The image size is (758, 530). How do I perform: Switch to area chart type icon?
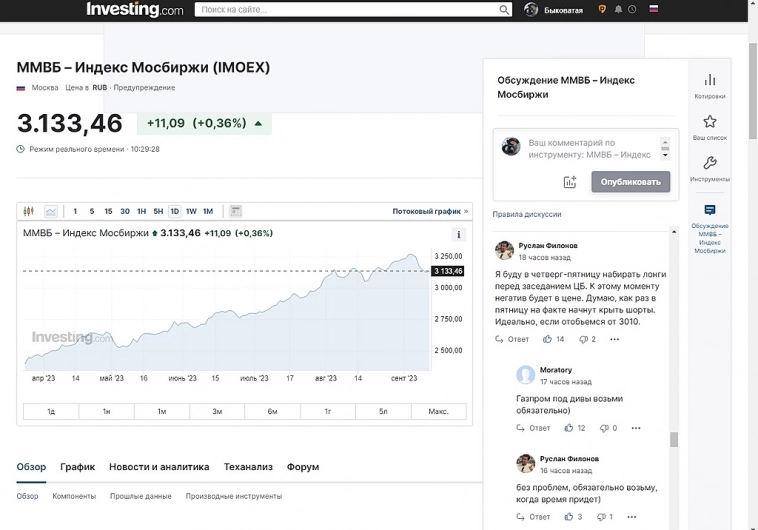coord(51,211)
